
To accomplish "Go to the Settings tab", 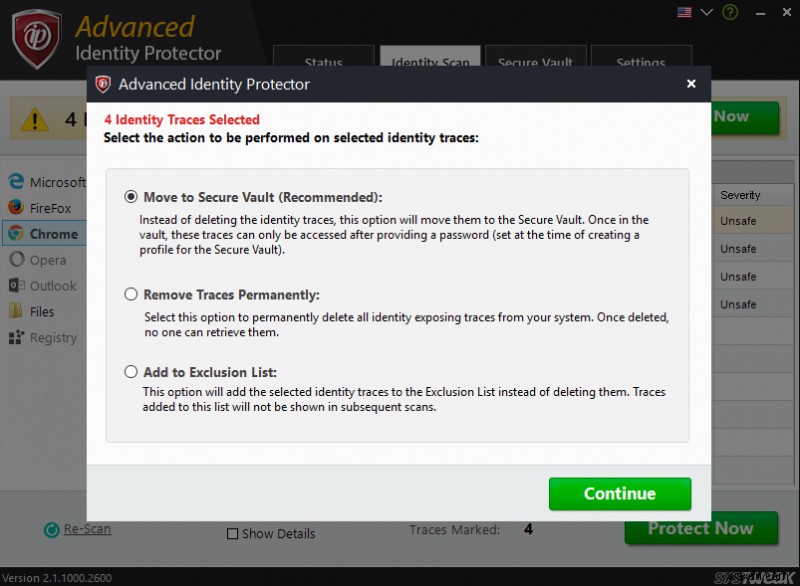I will click(641, 56).
